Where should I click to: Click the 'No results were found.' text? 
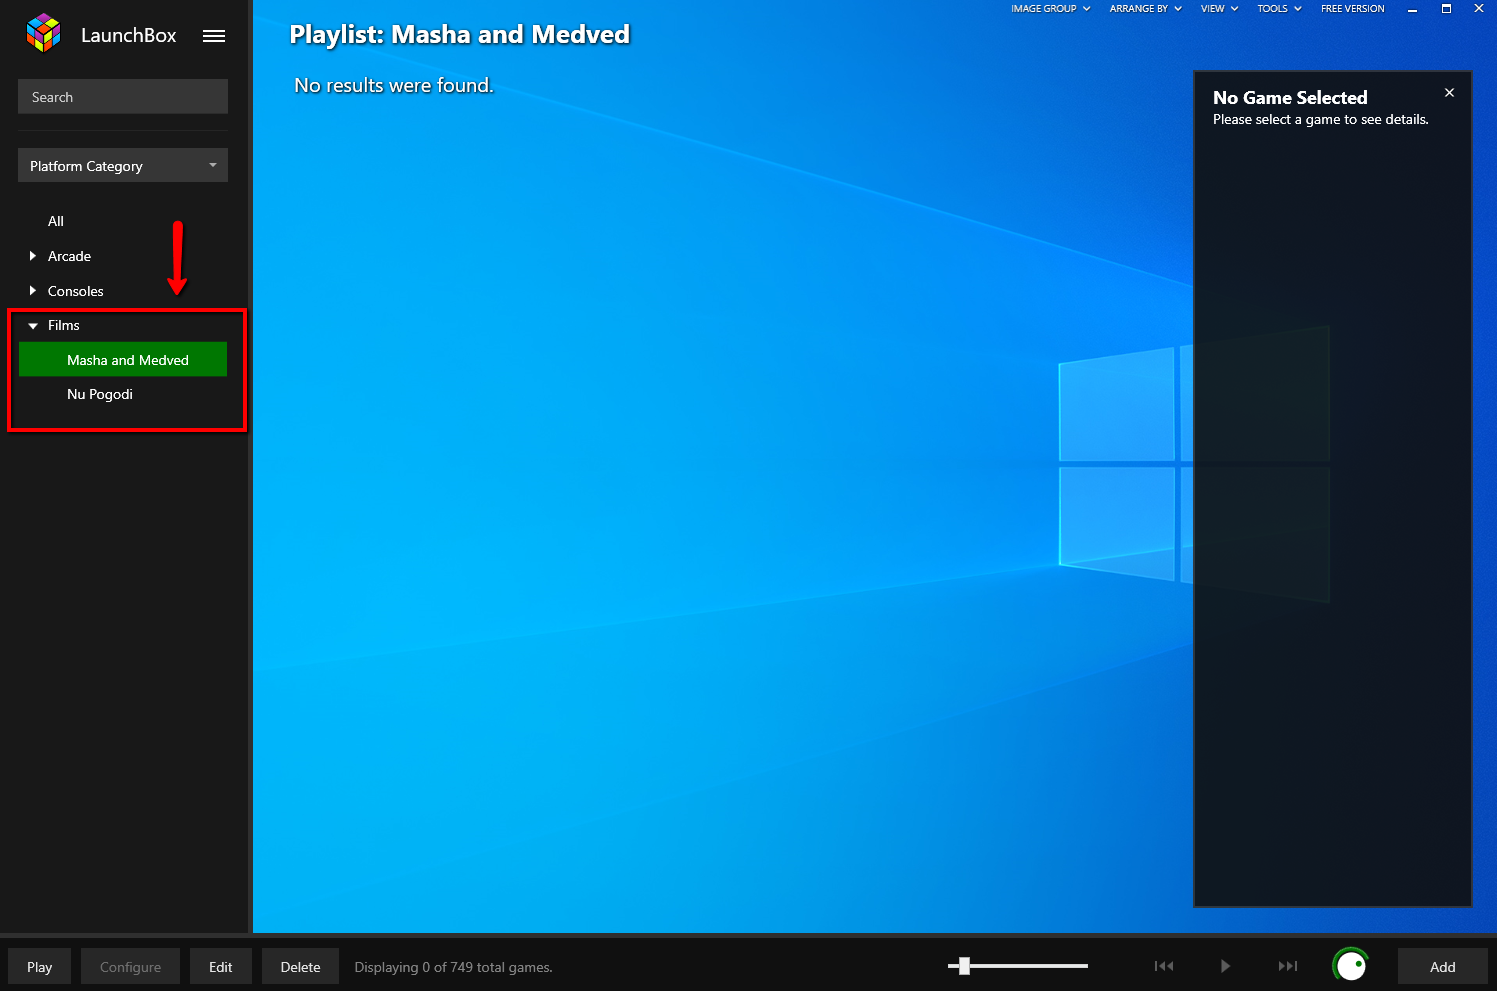point(394,85)
